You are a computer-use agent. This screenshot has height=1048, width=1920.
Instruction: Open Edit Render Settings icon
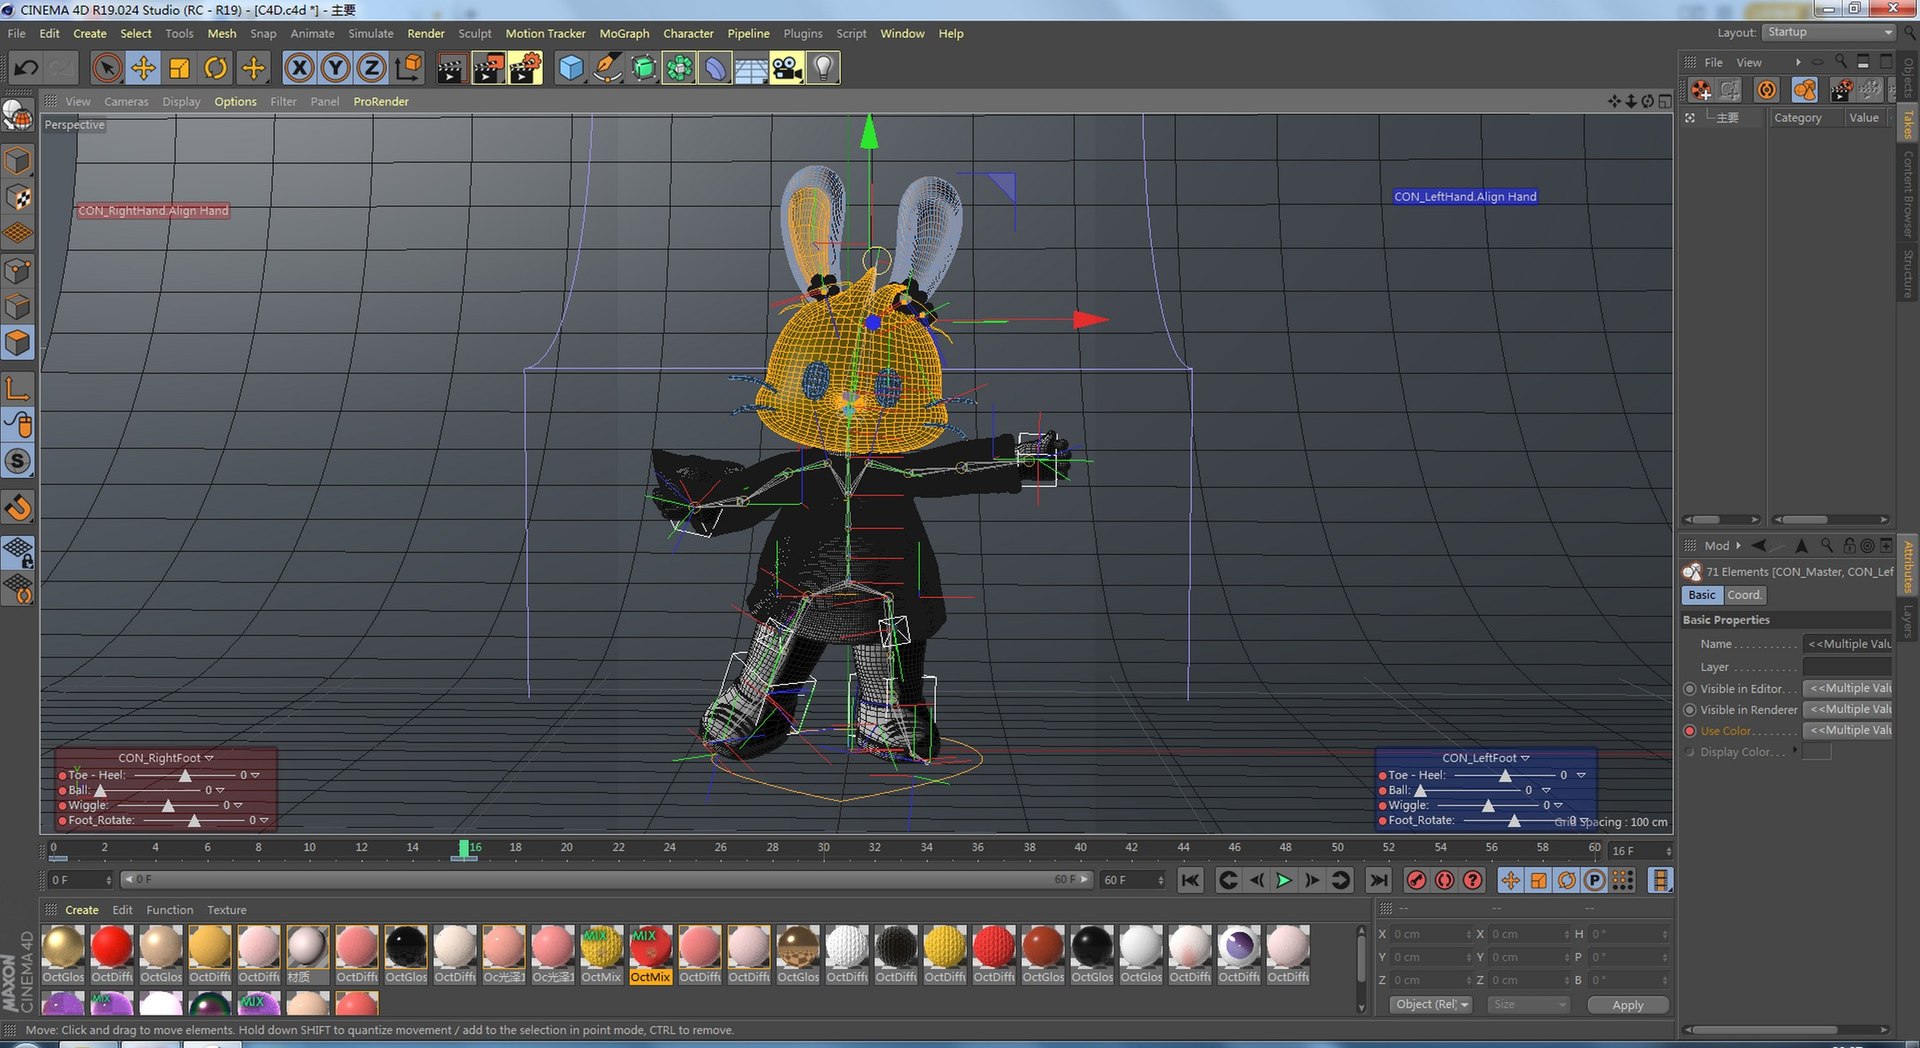tap(525, 68)
